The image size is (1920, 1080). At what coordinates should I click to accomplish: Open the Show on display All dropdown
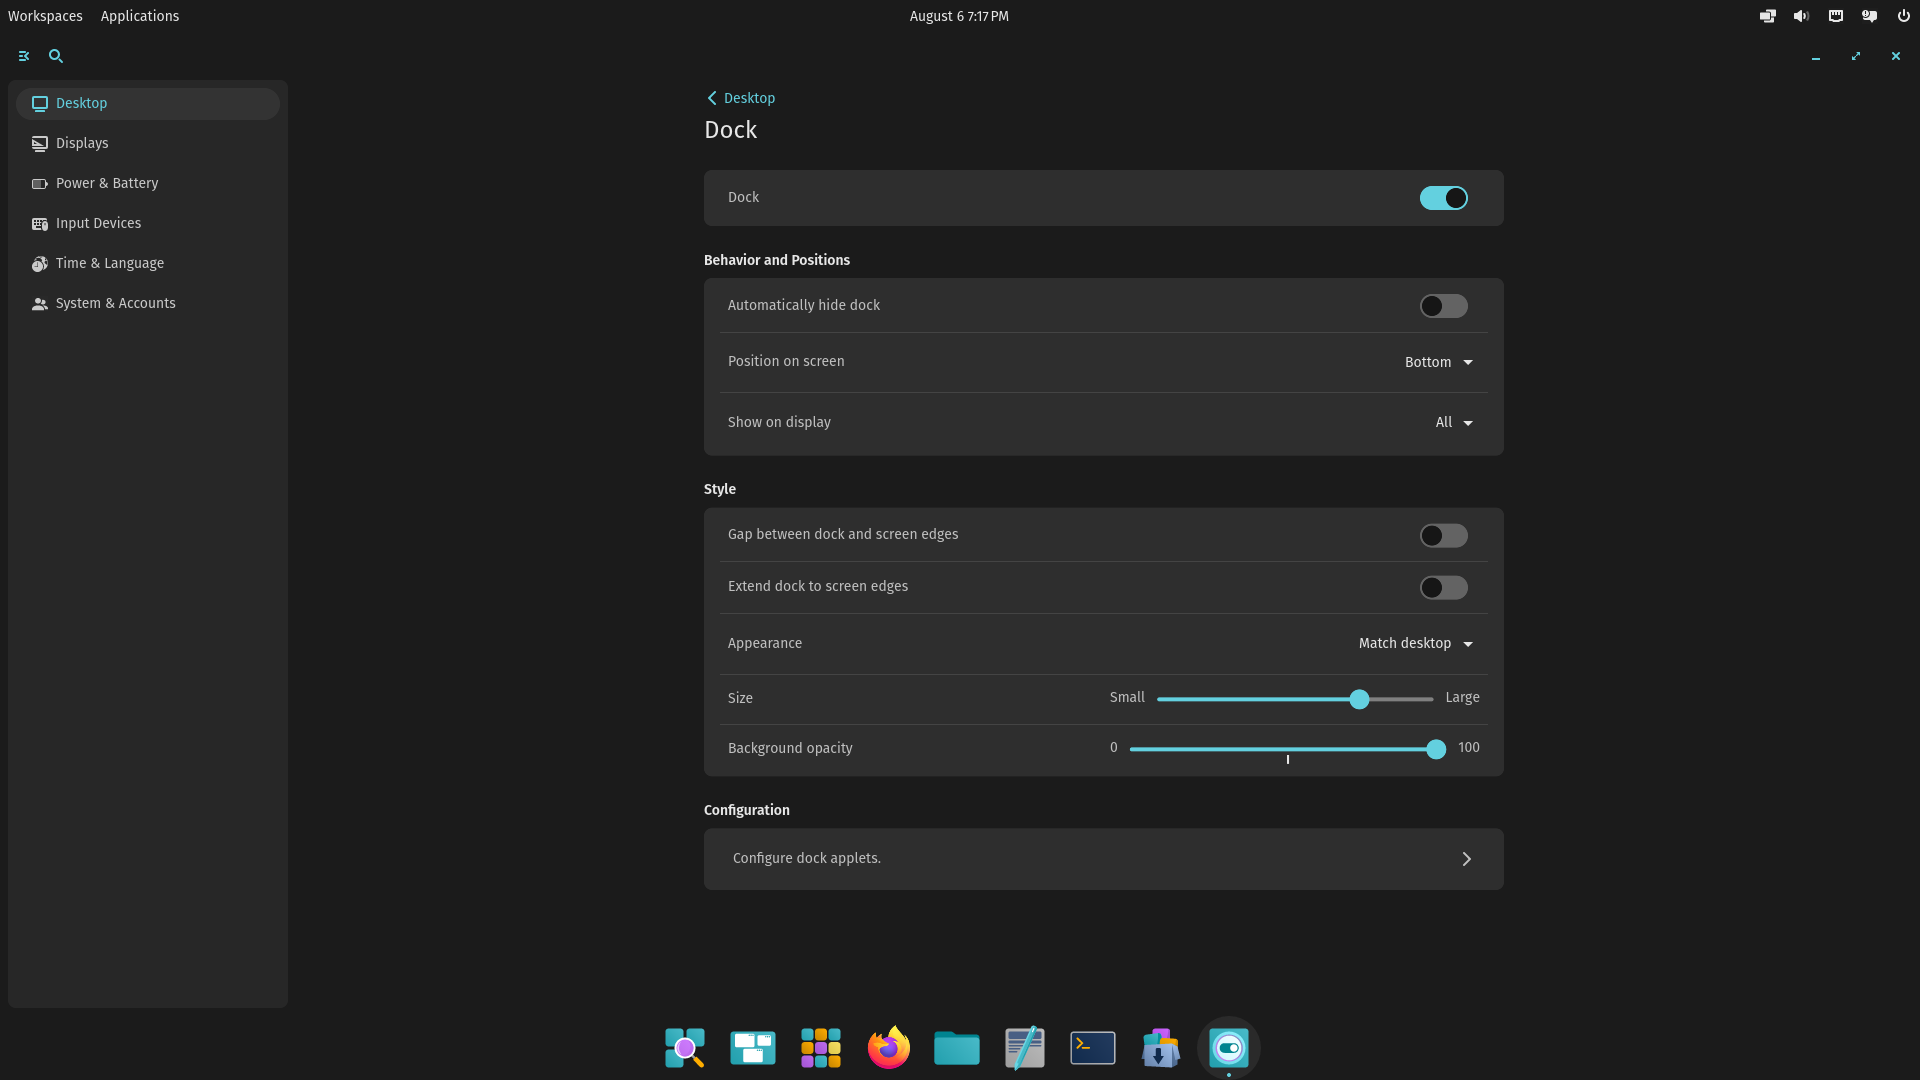pyautogui.click(x=1454, y=423)
